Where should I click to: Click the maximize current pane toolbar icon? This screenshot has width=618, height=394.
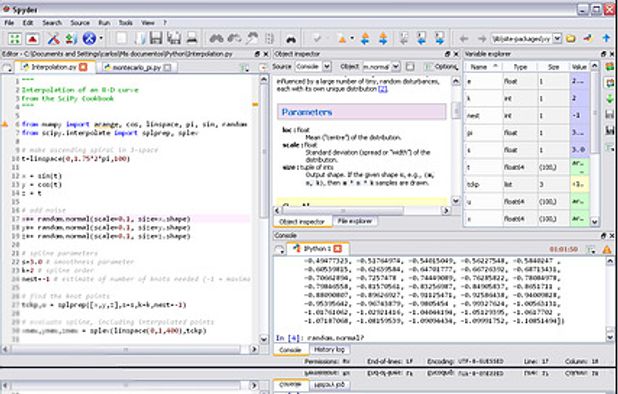[15, 38]
